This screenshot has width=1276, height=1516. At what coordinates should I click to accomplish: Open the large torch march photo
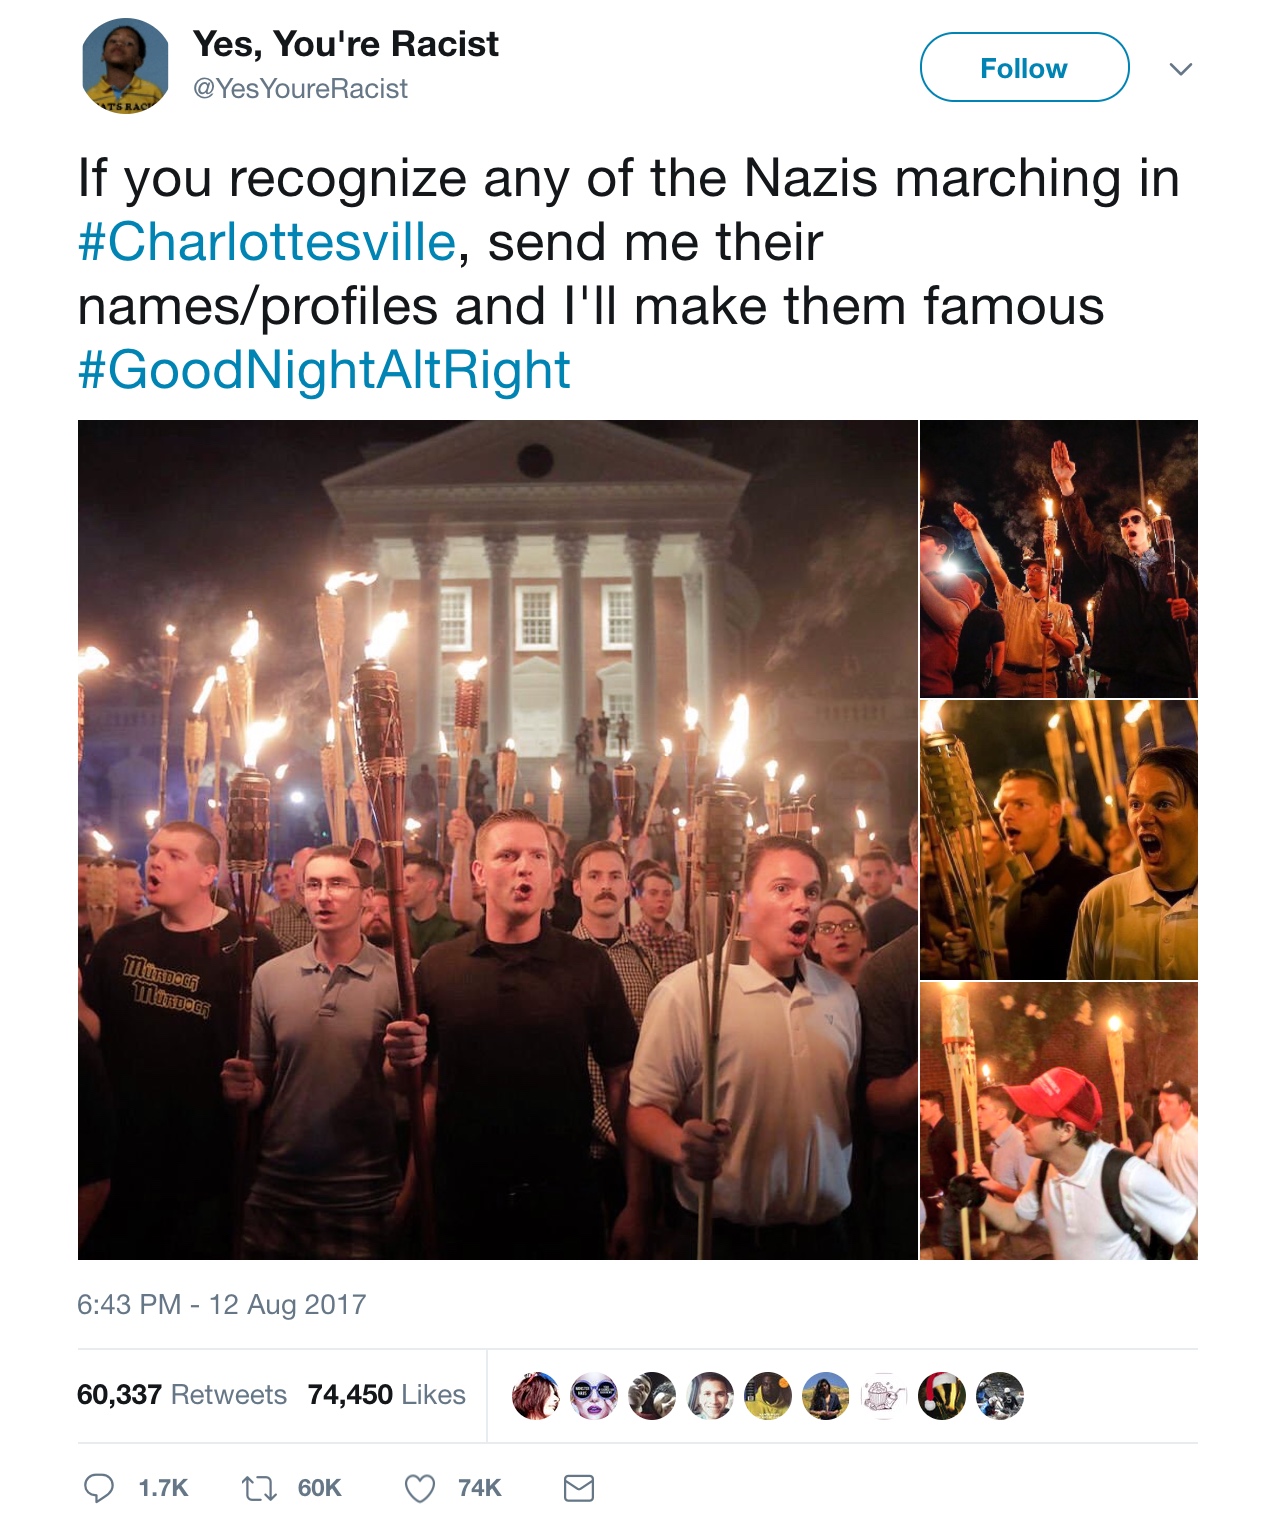[x=498, y=839]
